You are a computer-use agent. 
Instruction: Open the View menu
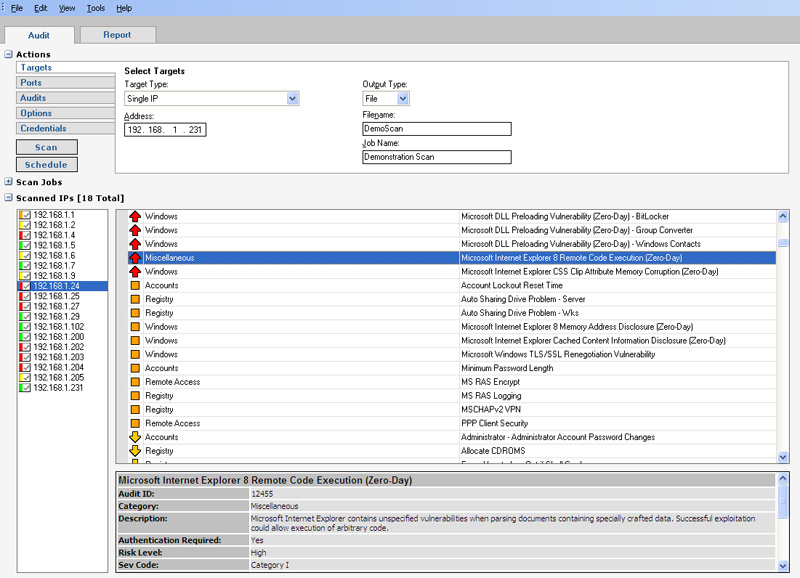pyautogui.click(x=67, y=8)
